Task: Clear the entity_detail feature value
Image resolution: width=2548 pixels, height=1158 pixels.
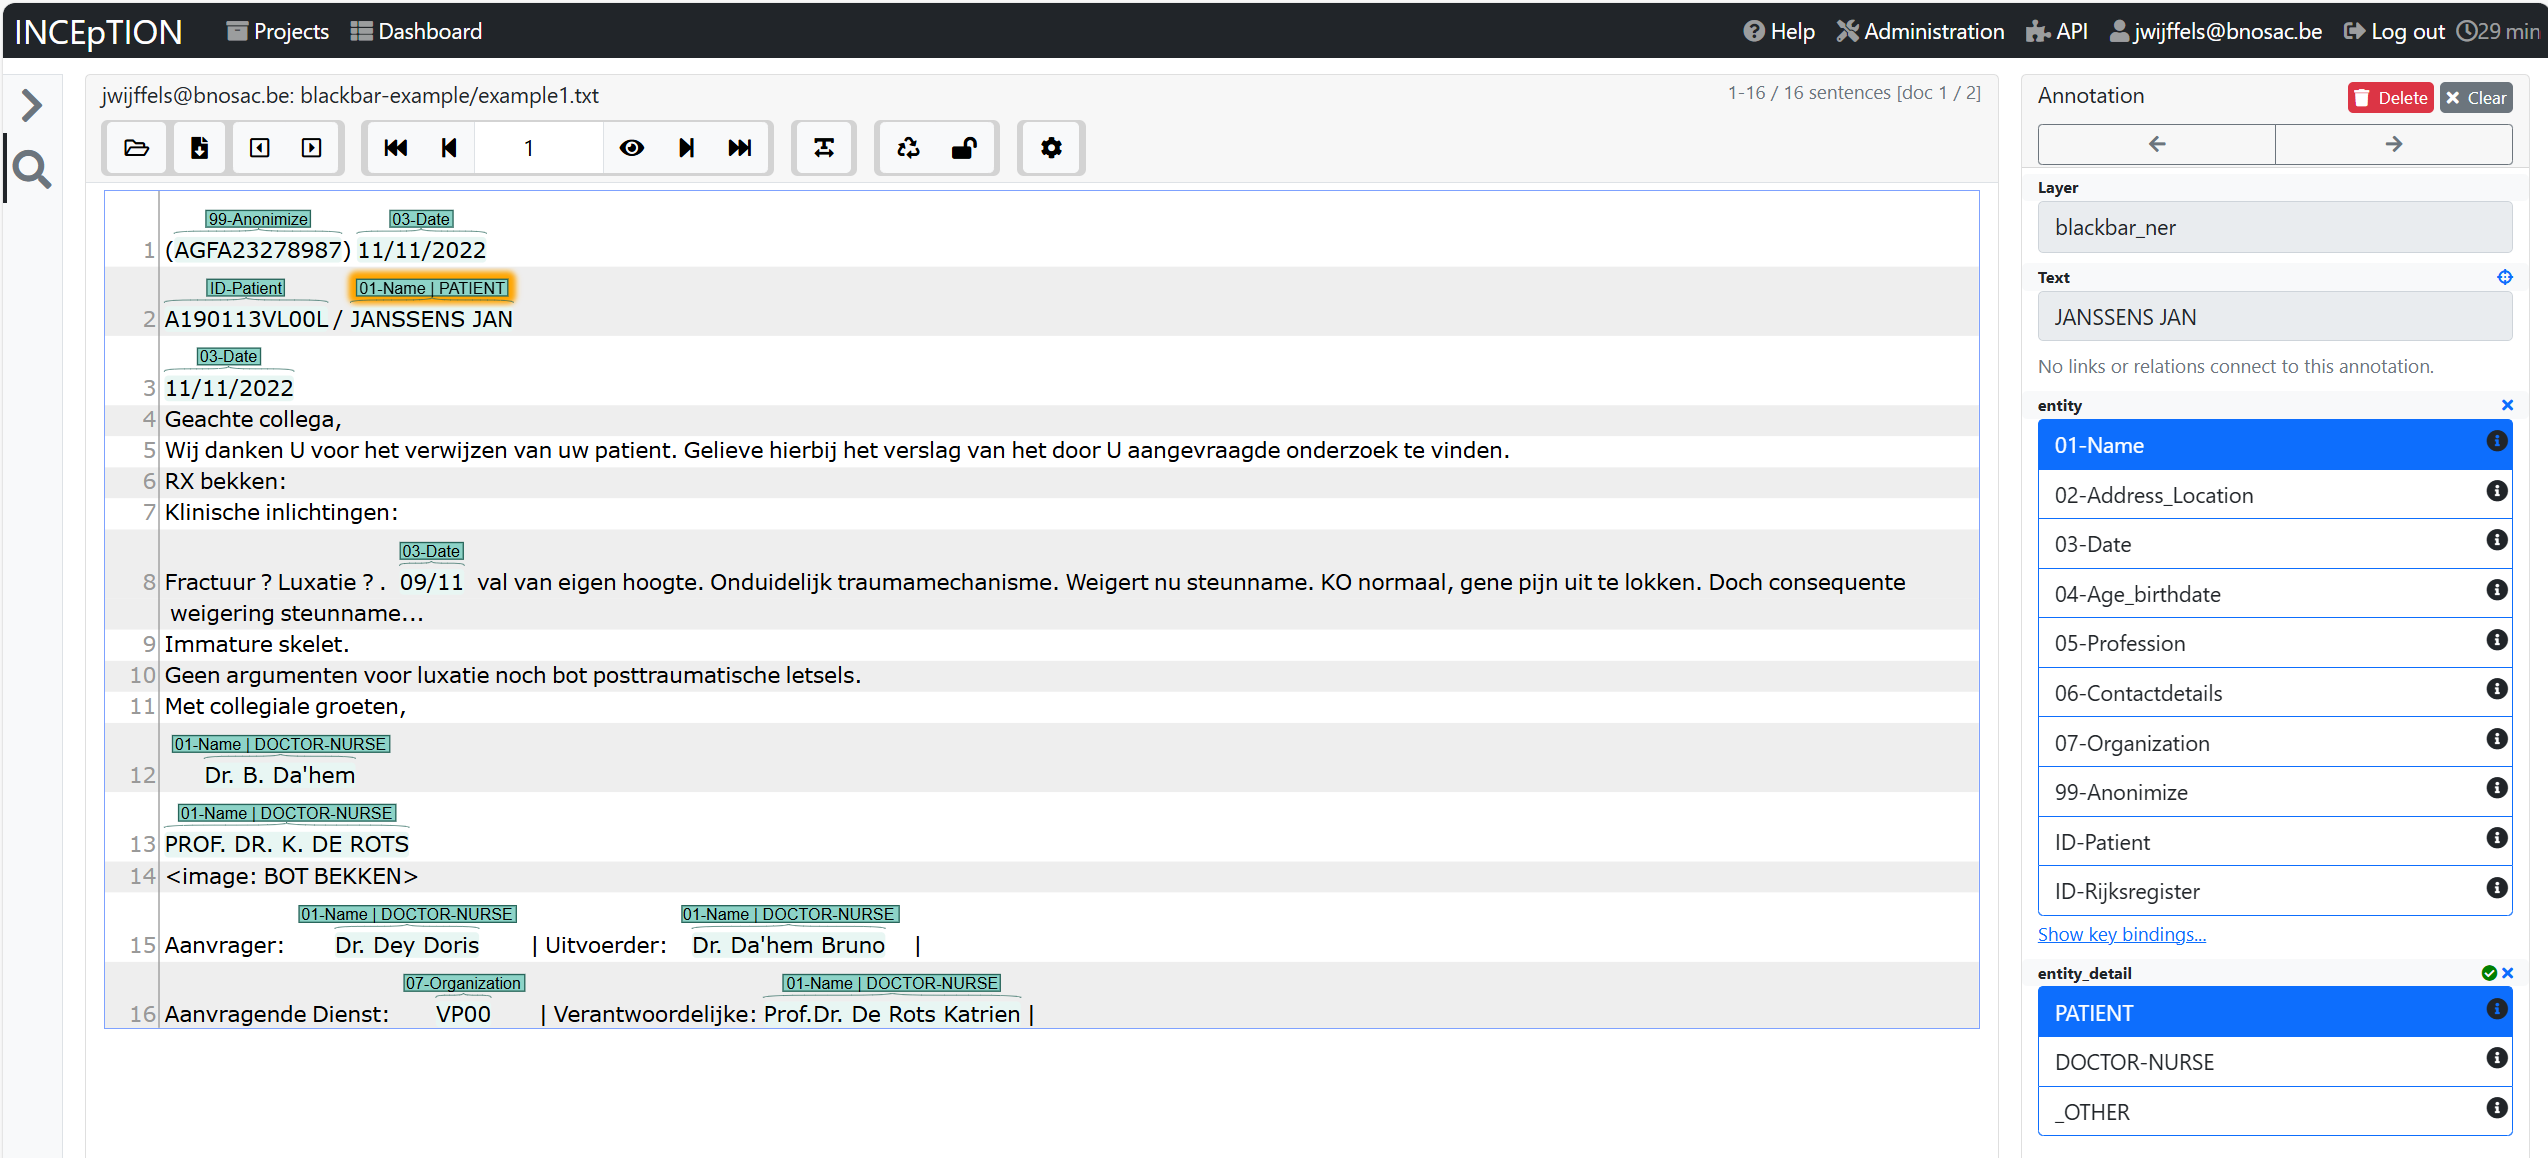Action: tap(2507, 973)
